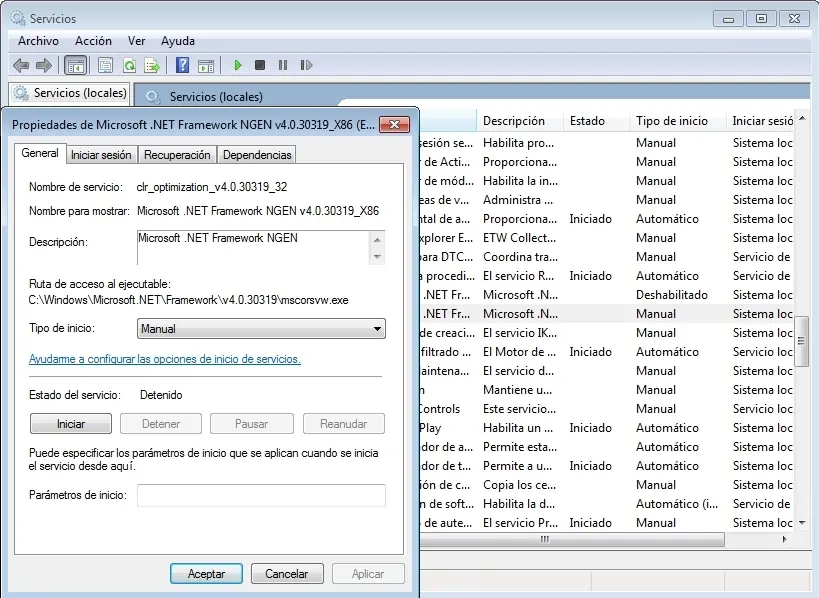Select the row described as El Motor de ...
819x598 pixels.
tap(606, 352)
